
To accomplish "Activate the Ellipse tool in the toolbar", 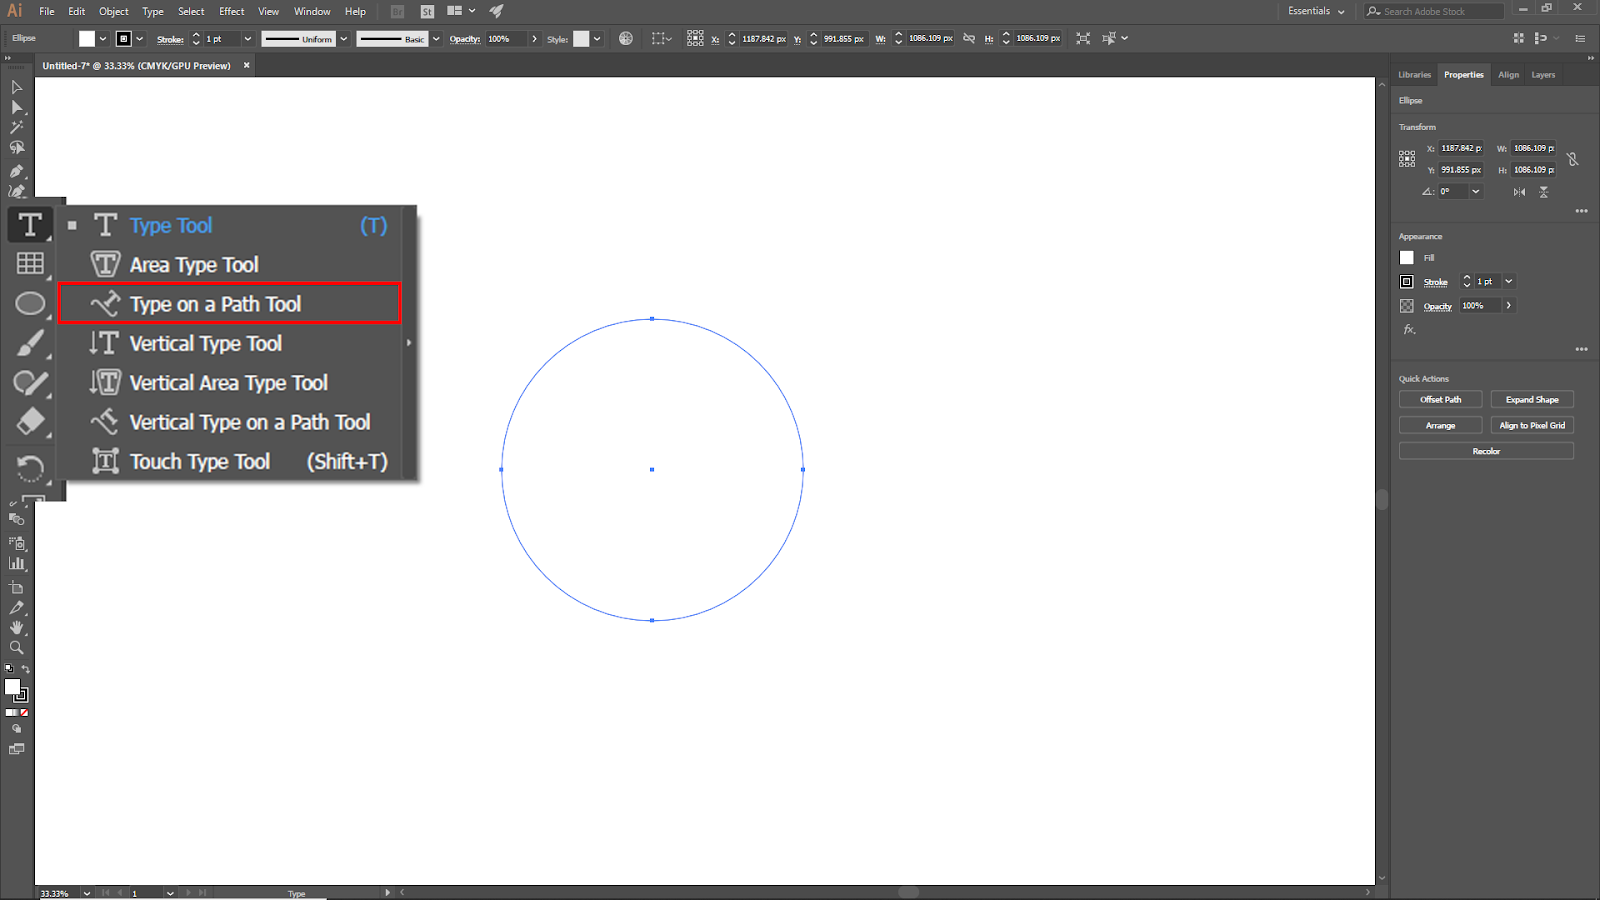I will coord(30,303).
